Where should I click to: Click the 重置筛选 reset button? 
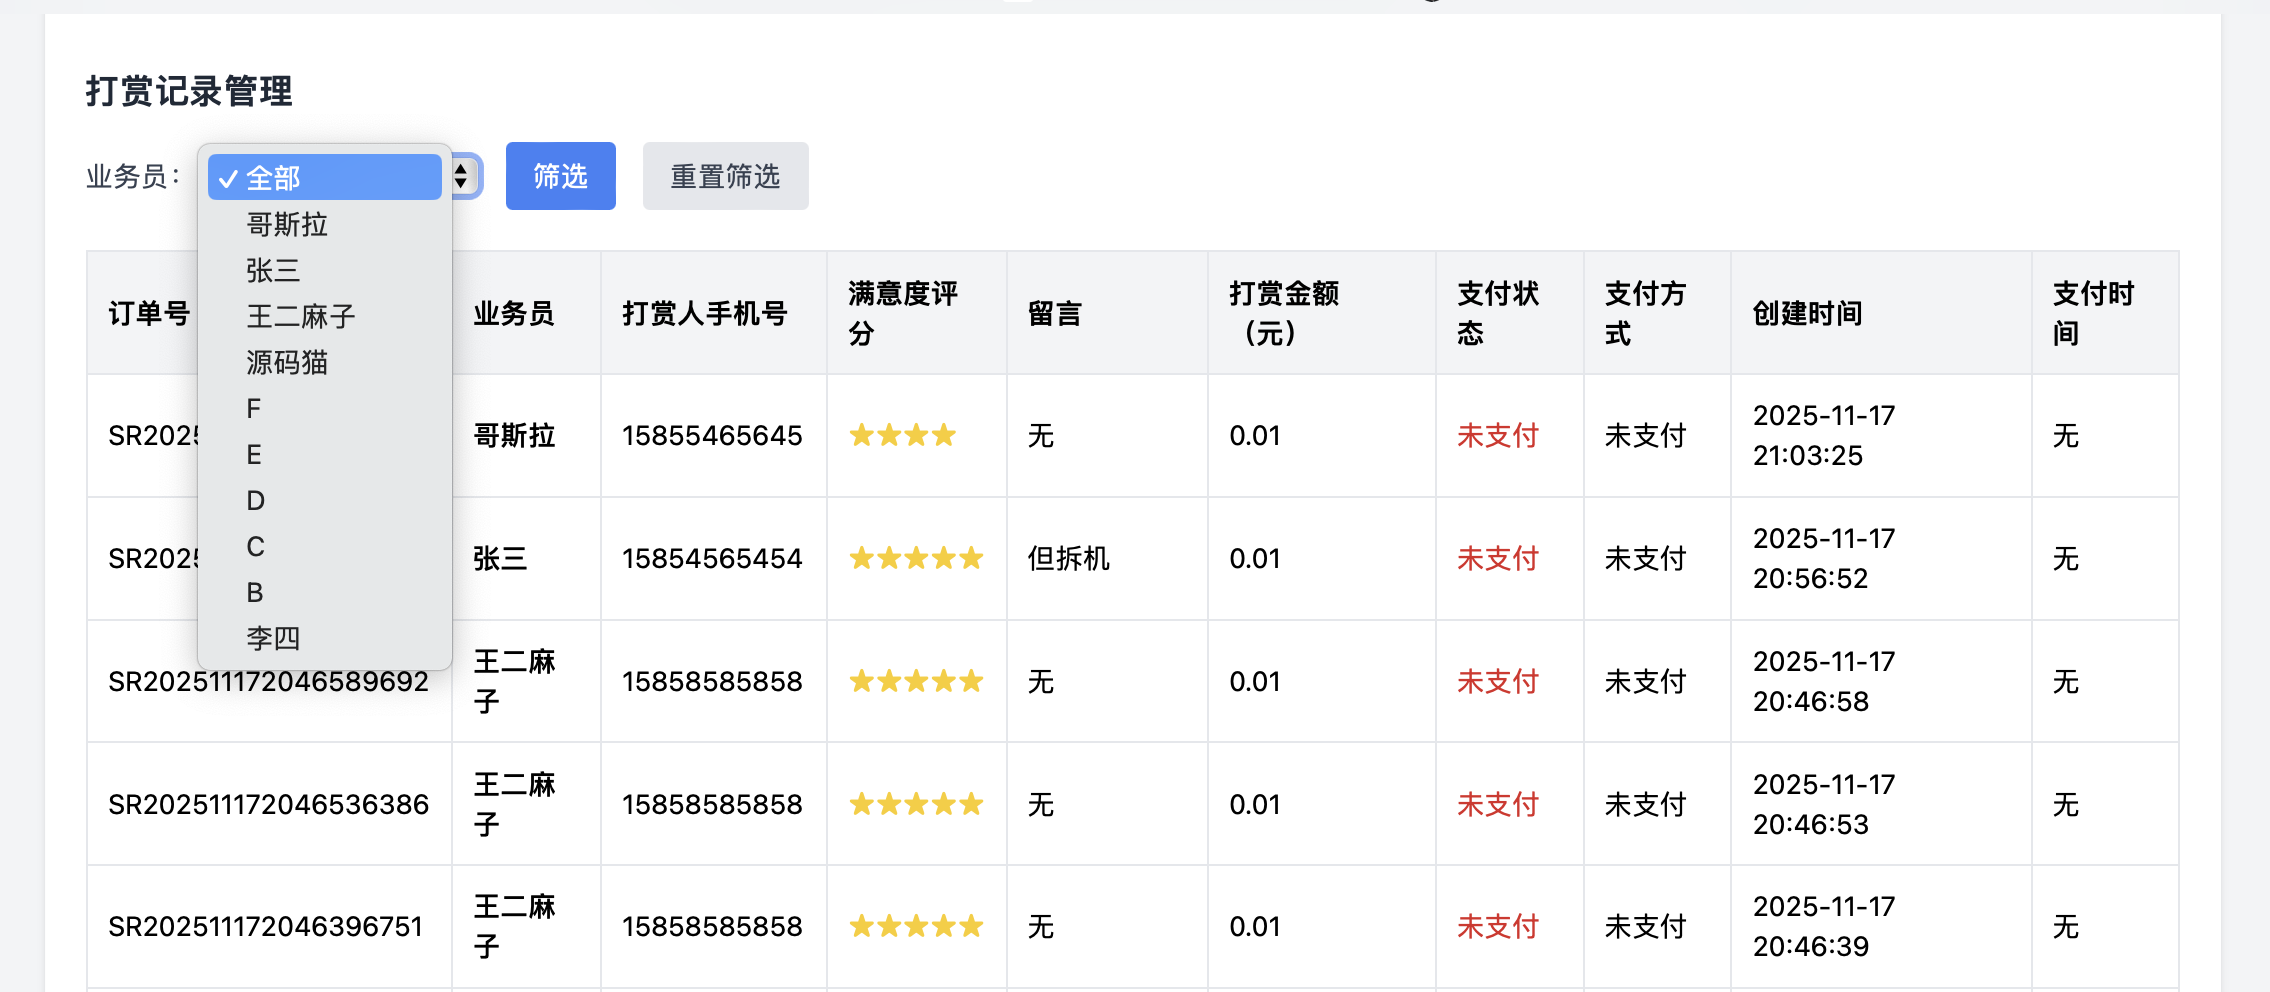point(725,176)
